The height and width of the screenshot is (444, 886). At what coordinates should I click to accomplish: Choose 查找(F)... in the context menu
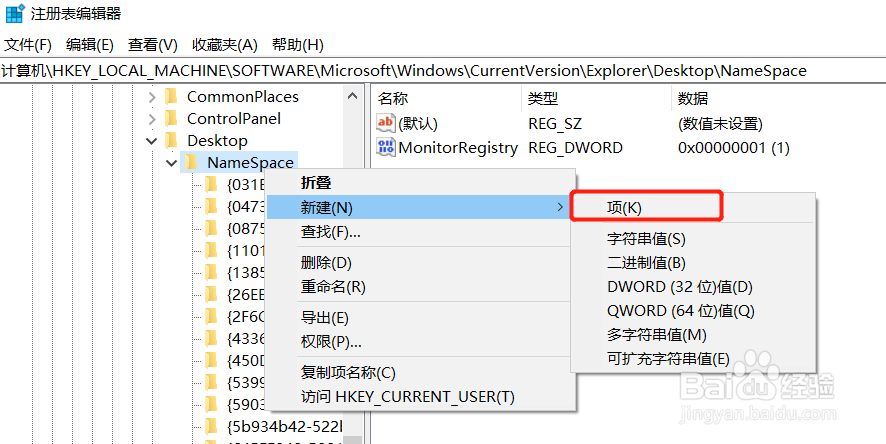(421, 232)
